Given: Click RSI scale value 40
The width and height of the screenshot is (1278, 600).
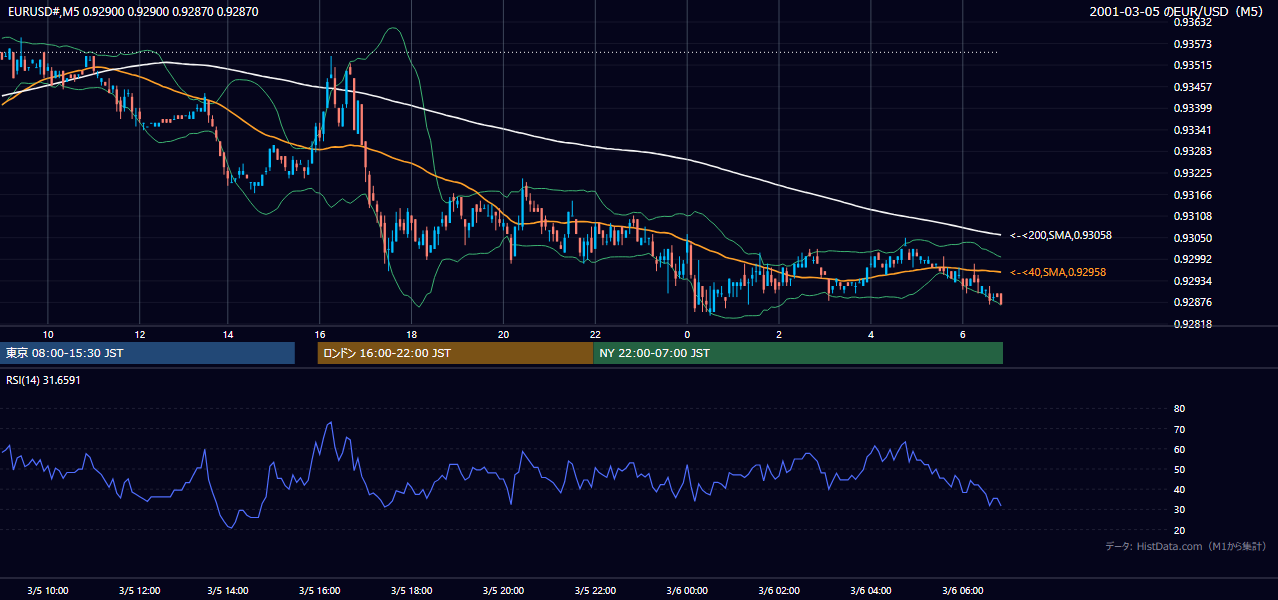Looking at the screenshot, I should pyautogui.click(x=1179, y=489).
